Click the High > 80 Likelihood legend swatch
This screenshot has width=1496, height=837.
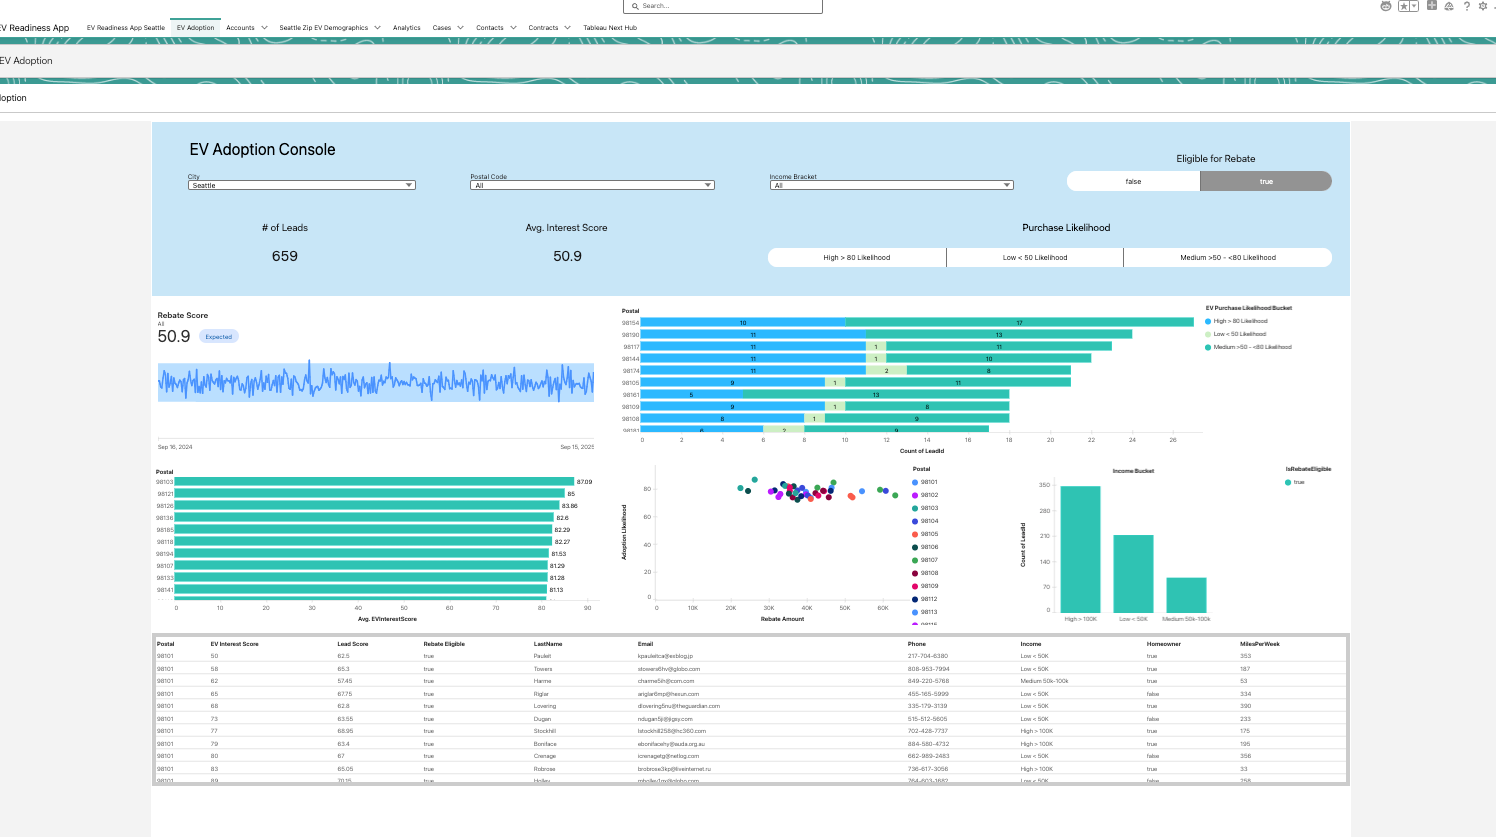pyautogui.click(x=1208, y=321)
